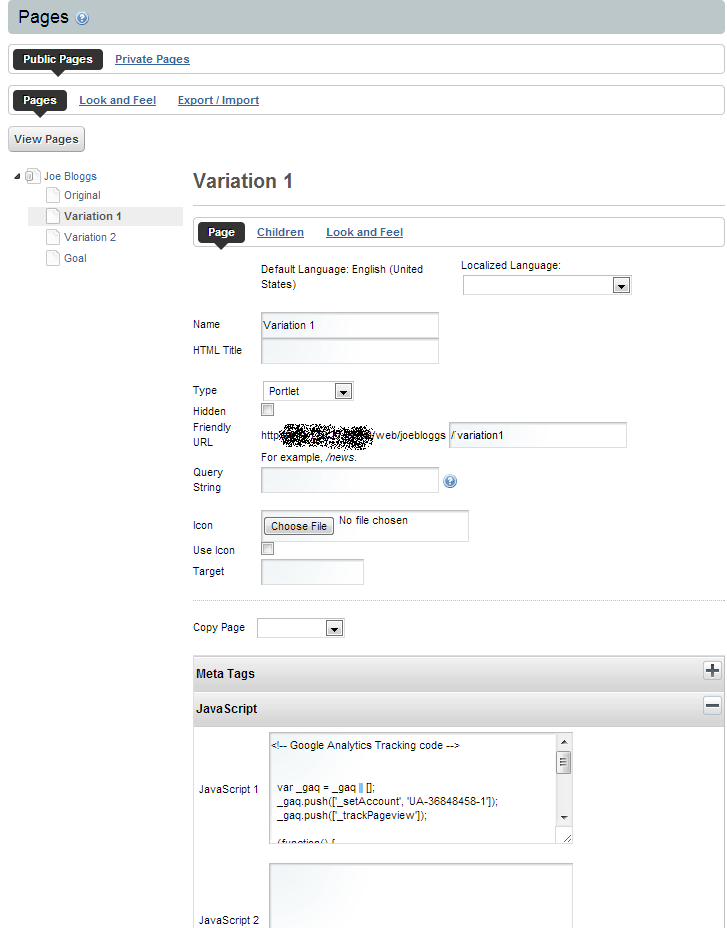The width and height of the screenshot is (727, 928).
Task: Open the Children tab
Action: click(280, 232)
